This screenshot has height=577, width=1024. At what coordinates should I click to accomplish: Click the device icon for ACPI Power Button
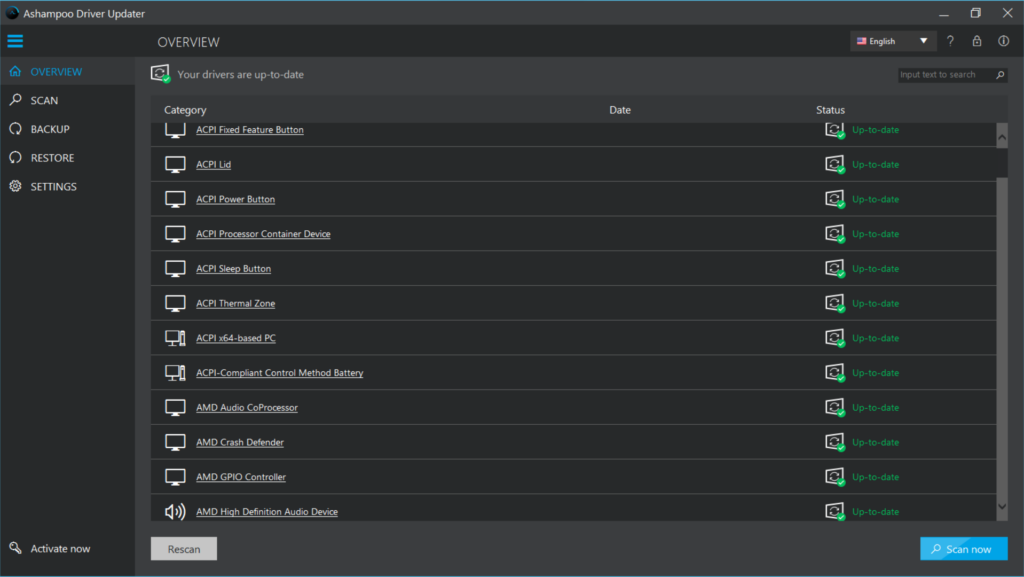pyautogui.click(x=175, y=199)
